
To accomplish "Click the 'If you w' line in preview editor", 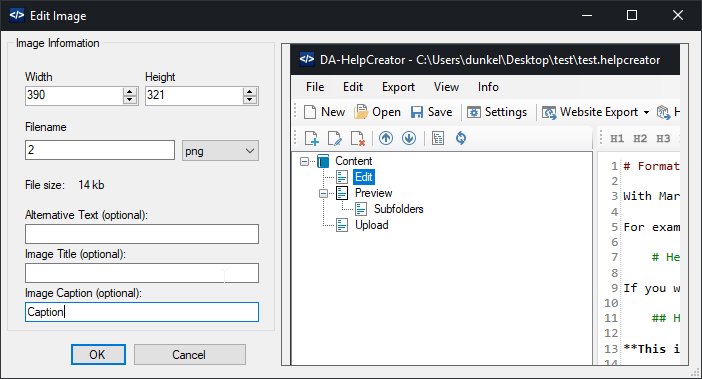I will [x=651, y=288].
